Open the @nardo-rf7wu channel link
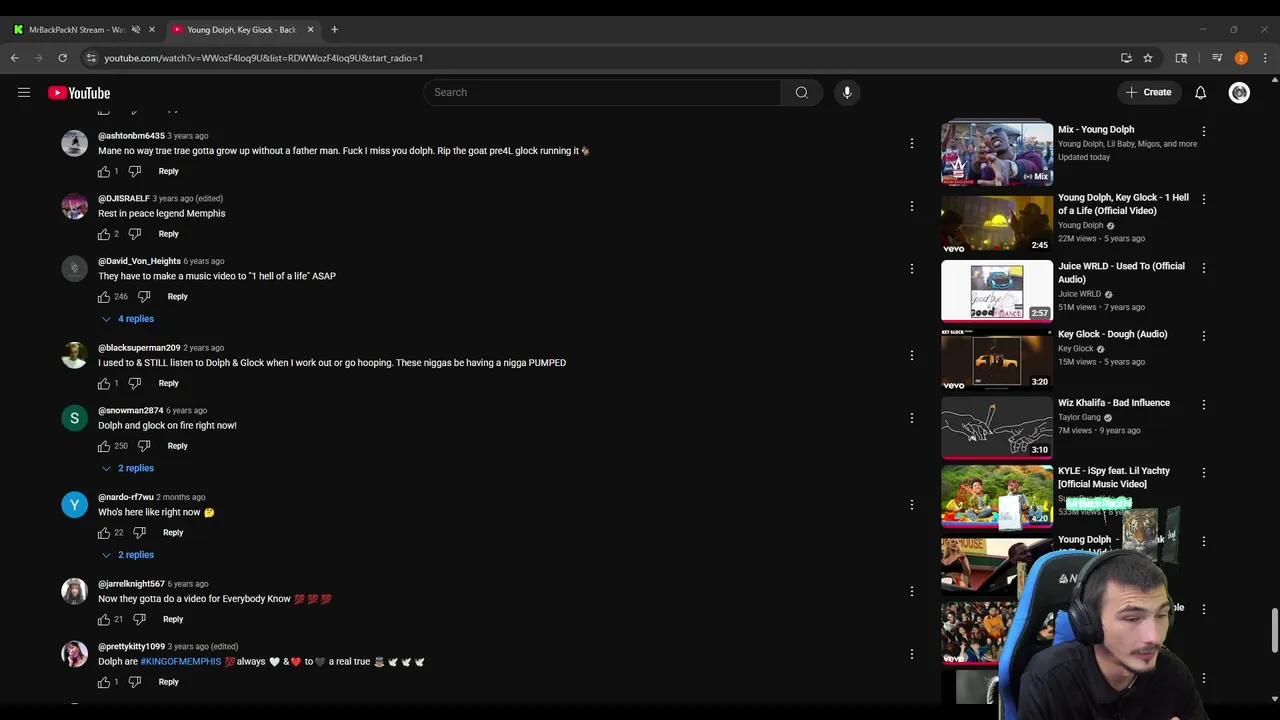 point(126,497)
